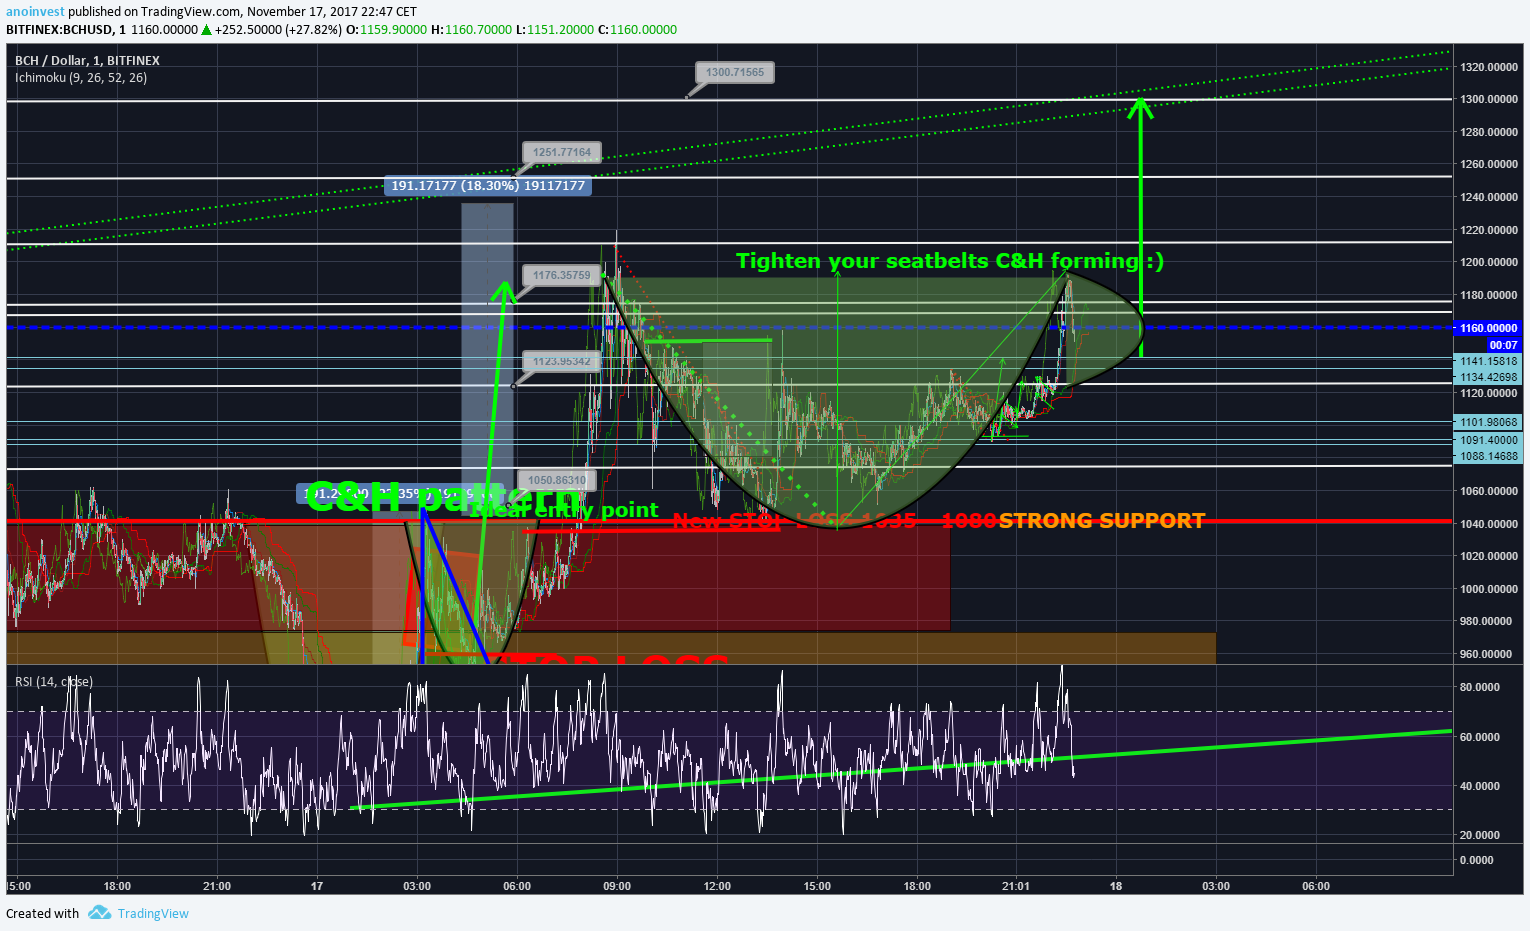Click the 80.0000 RSI scale value
The height and width of the screenshot is (931, 1530).
tap(1479, 687)
